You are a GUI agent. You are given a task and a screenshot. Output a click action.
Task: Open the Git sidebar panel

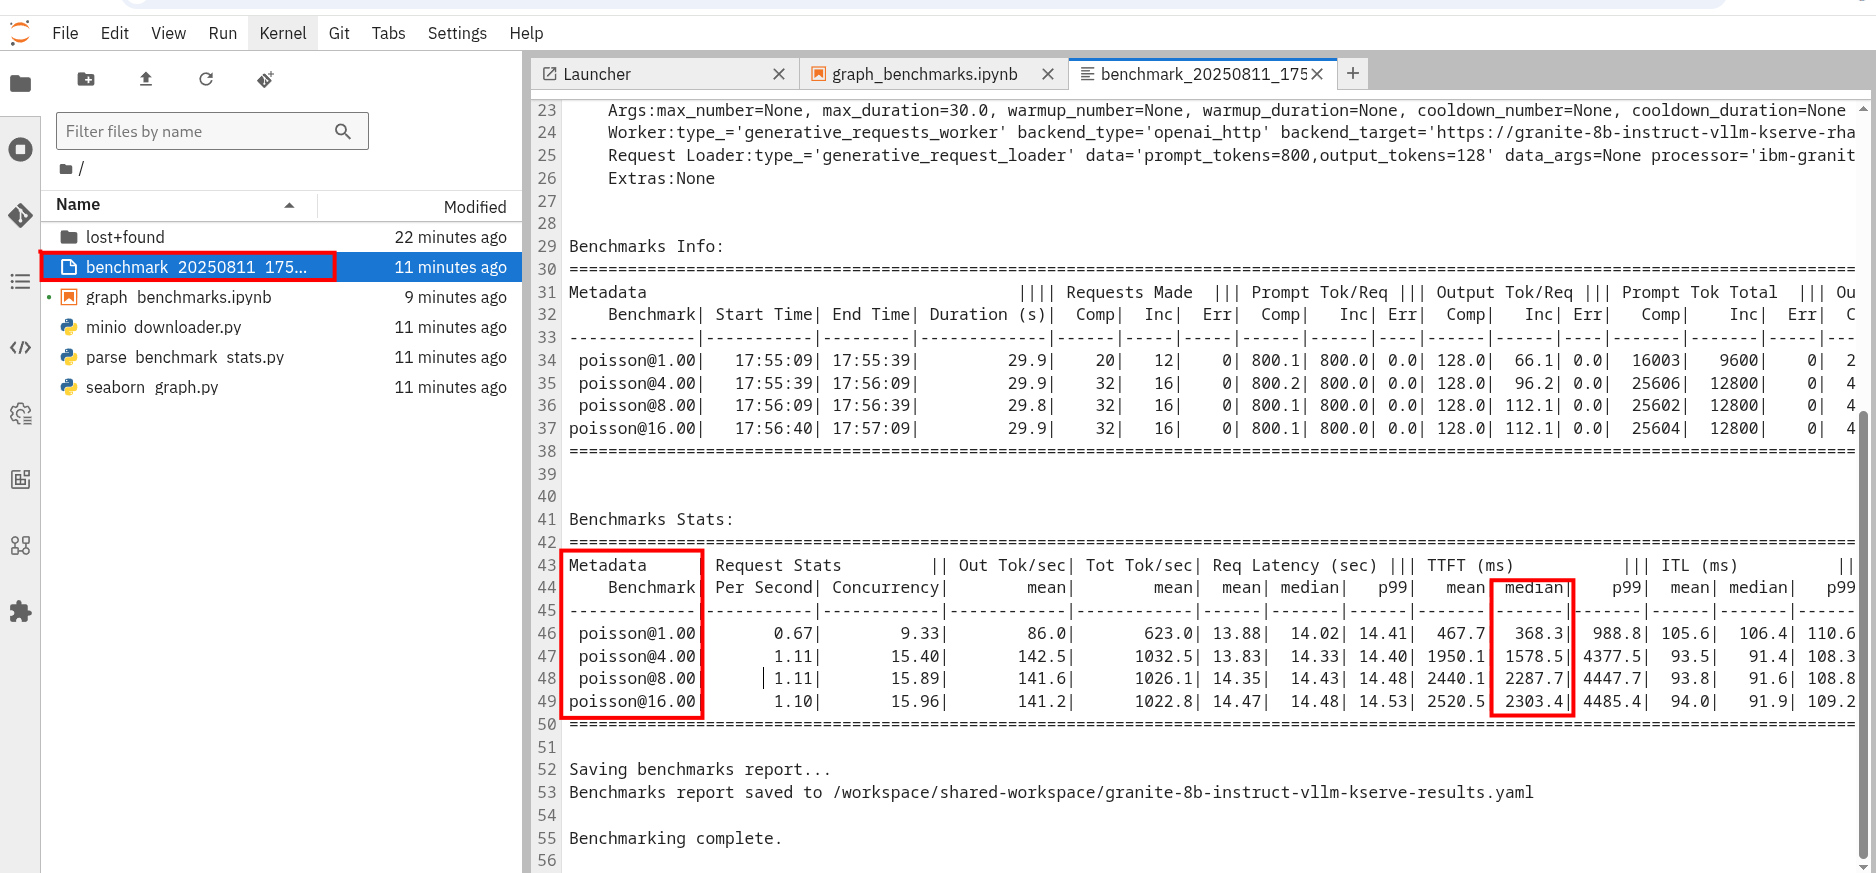tap(20, 215)
